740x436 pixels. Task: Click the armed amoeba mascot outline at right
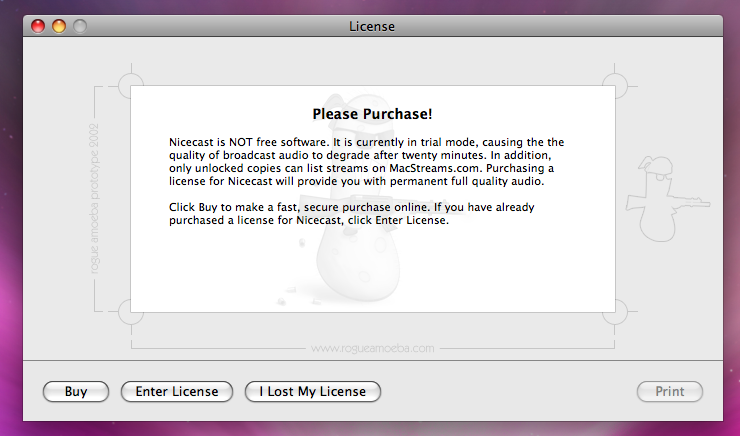tap(666, 199)
